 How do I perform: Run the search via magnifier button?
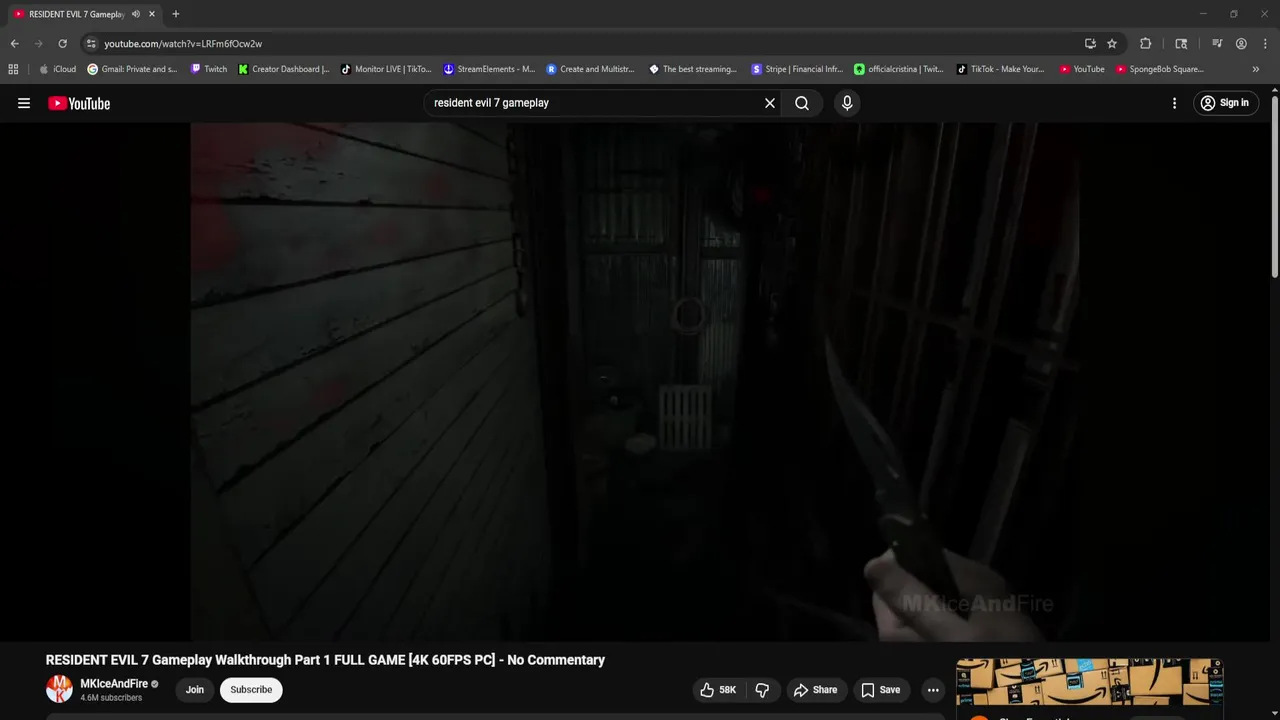[x=802, y=103]
